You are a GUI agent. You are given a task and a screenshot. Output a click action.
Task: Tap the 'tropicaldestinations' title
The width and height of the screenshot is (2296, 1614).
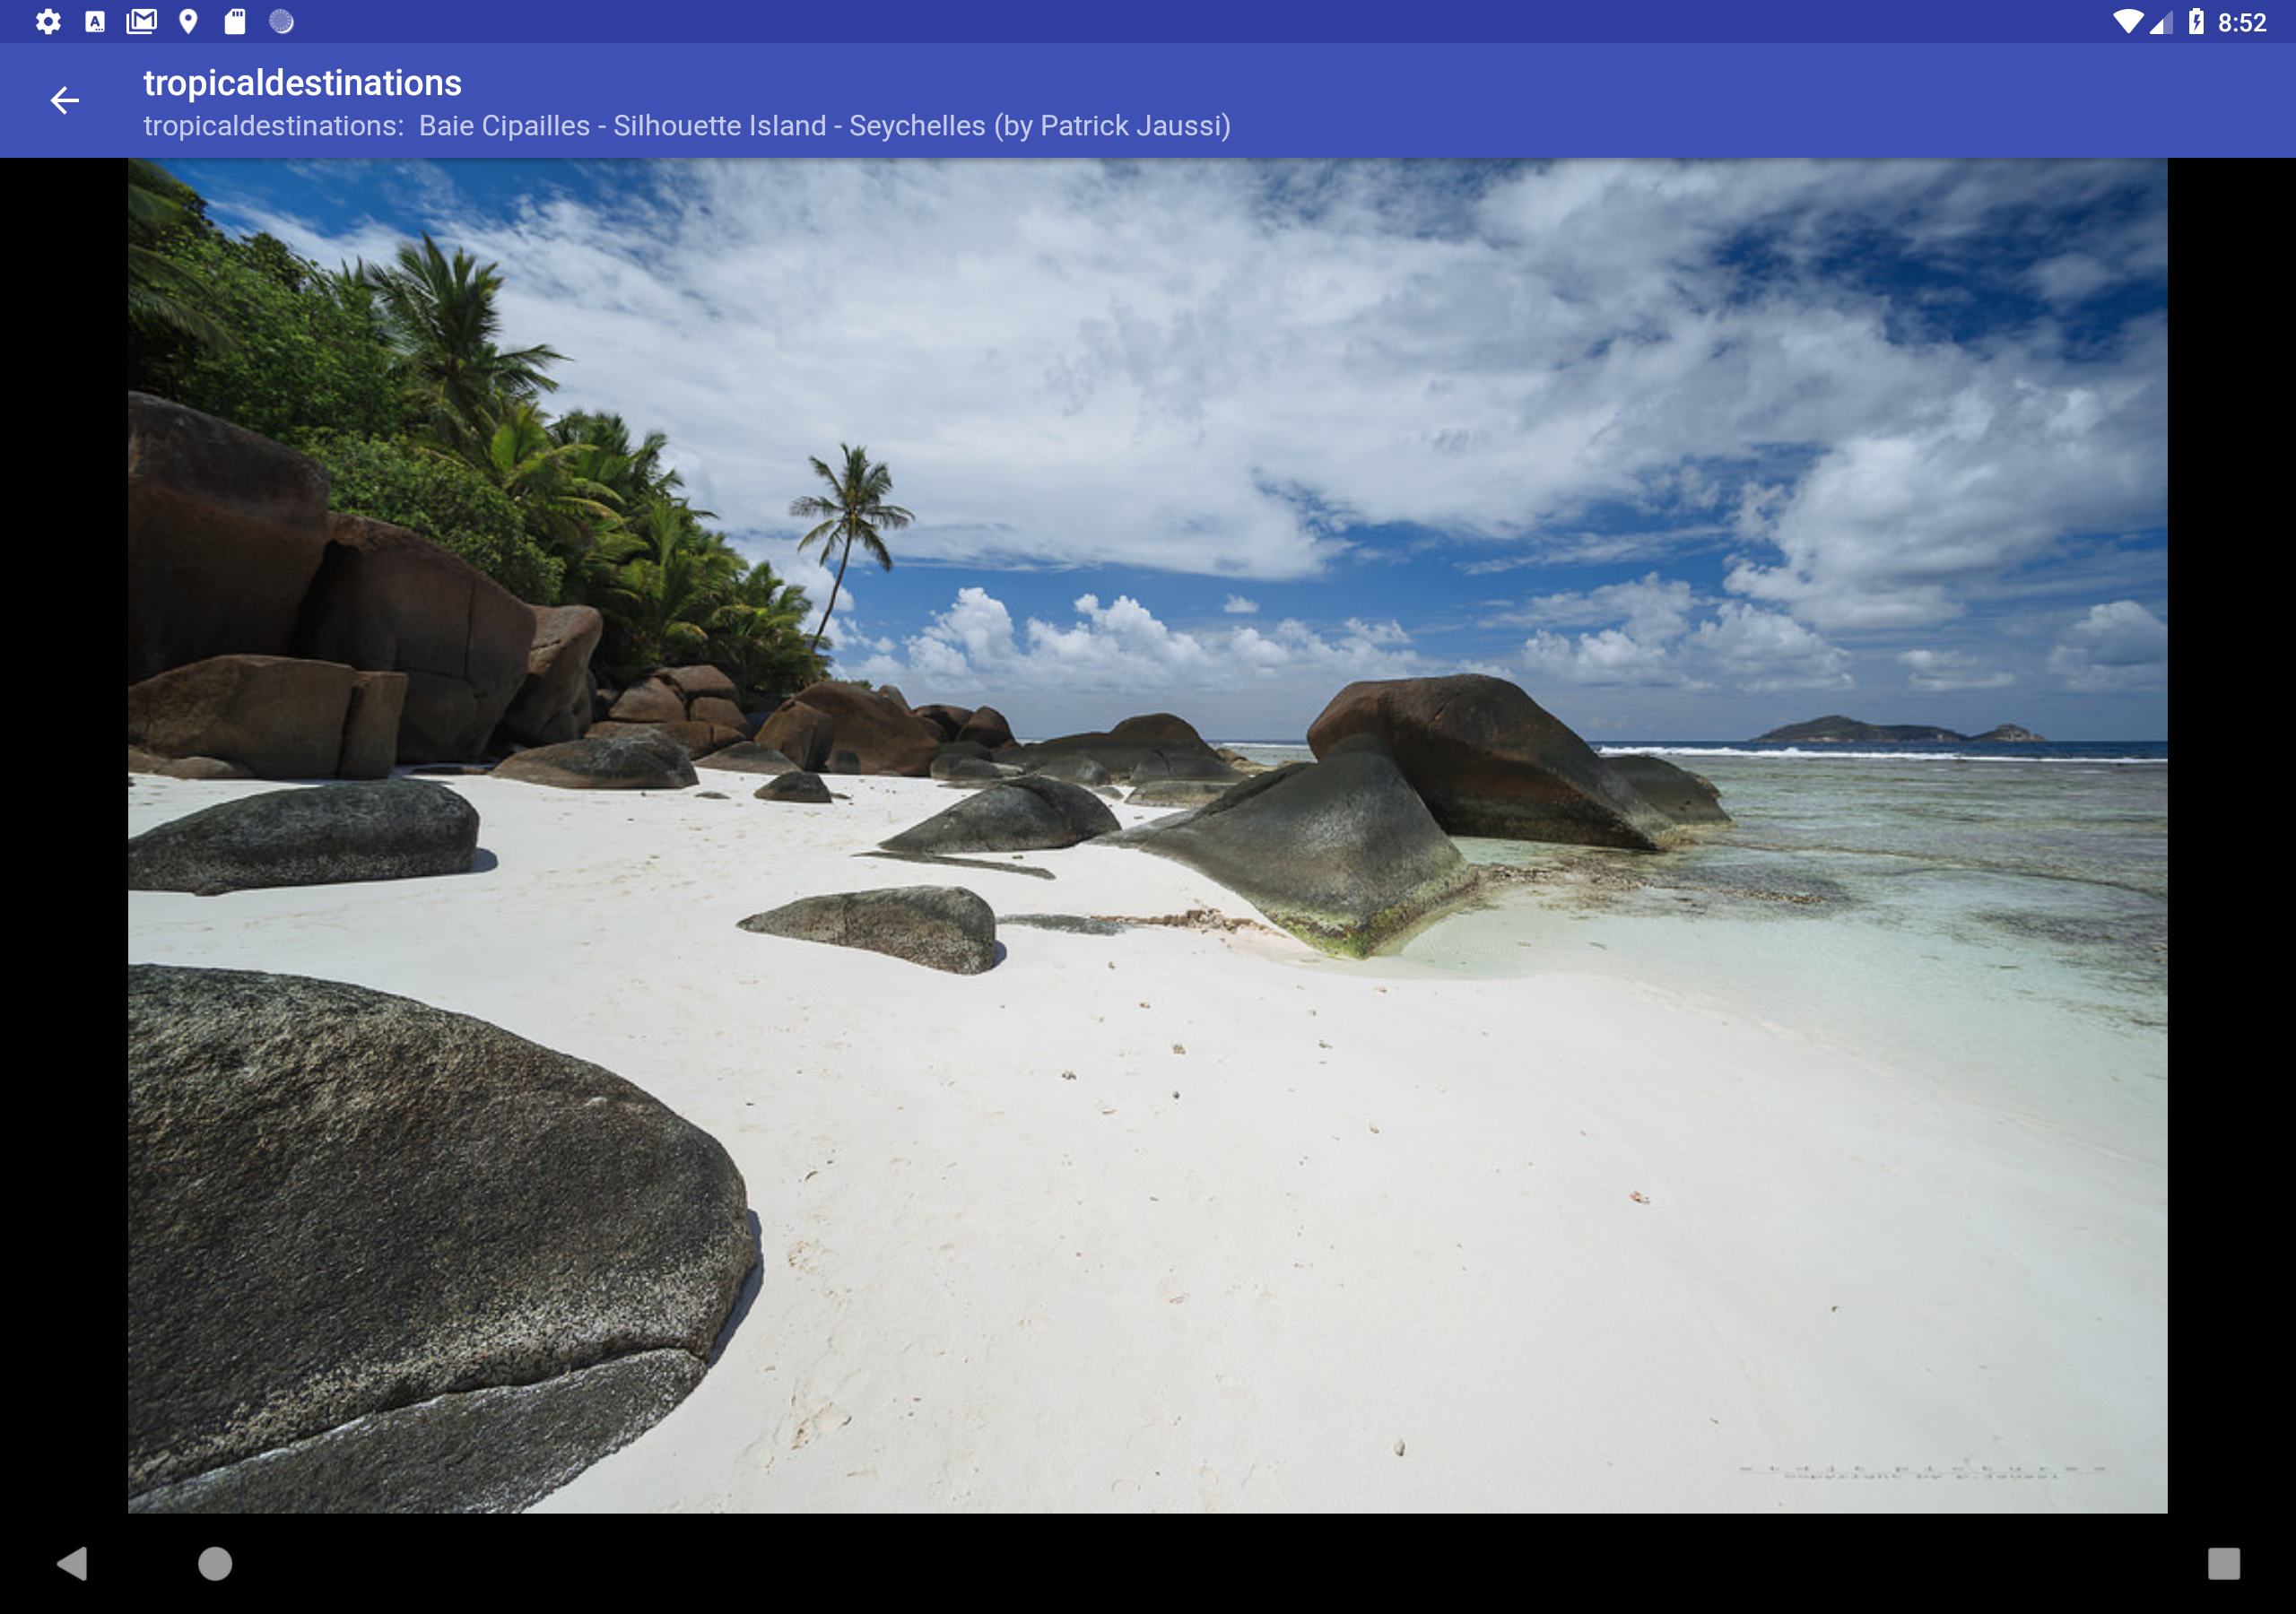click(302, 83)
